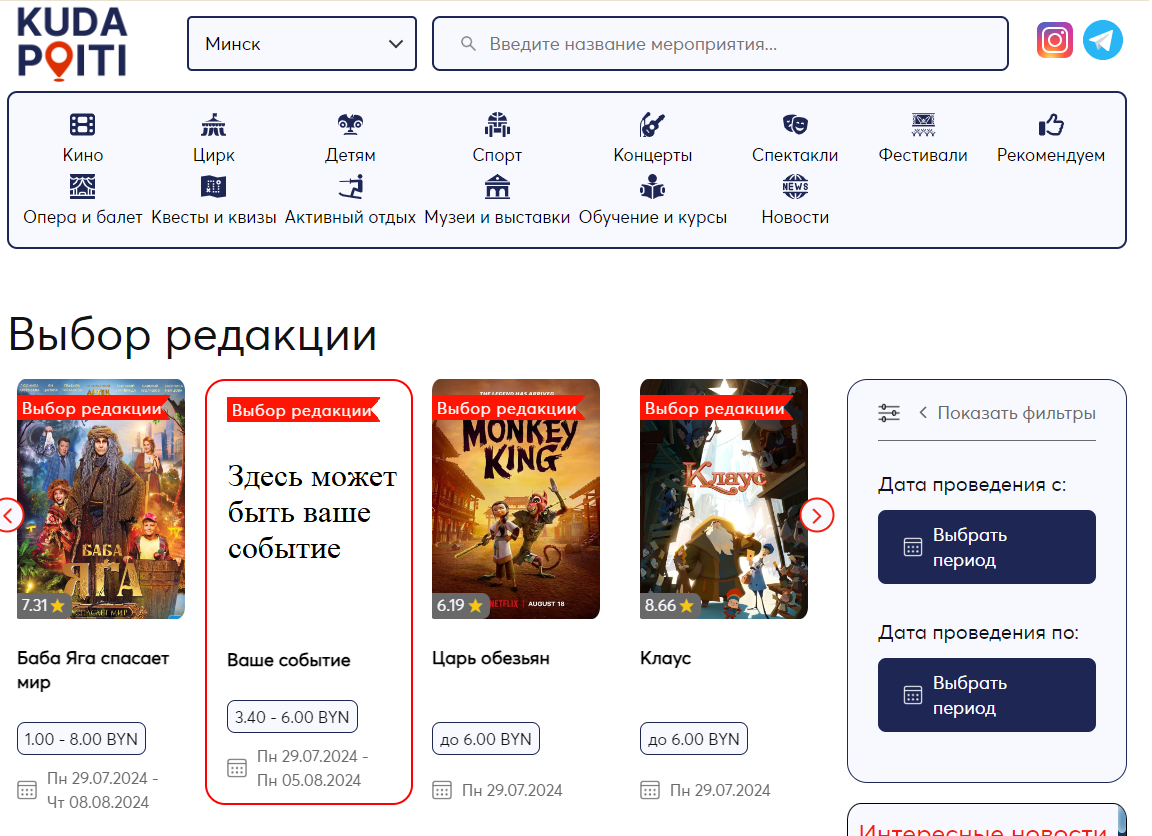Focus the event name search field
1152x836 pixels.
pos(720,44)
